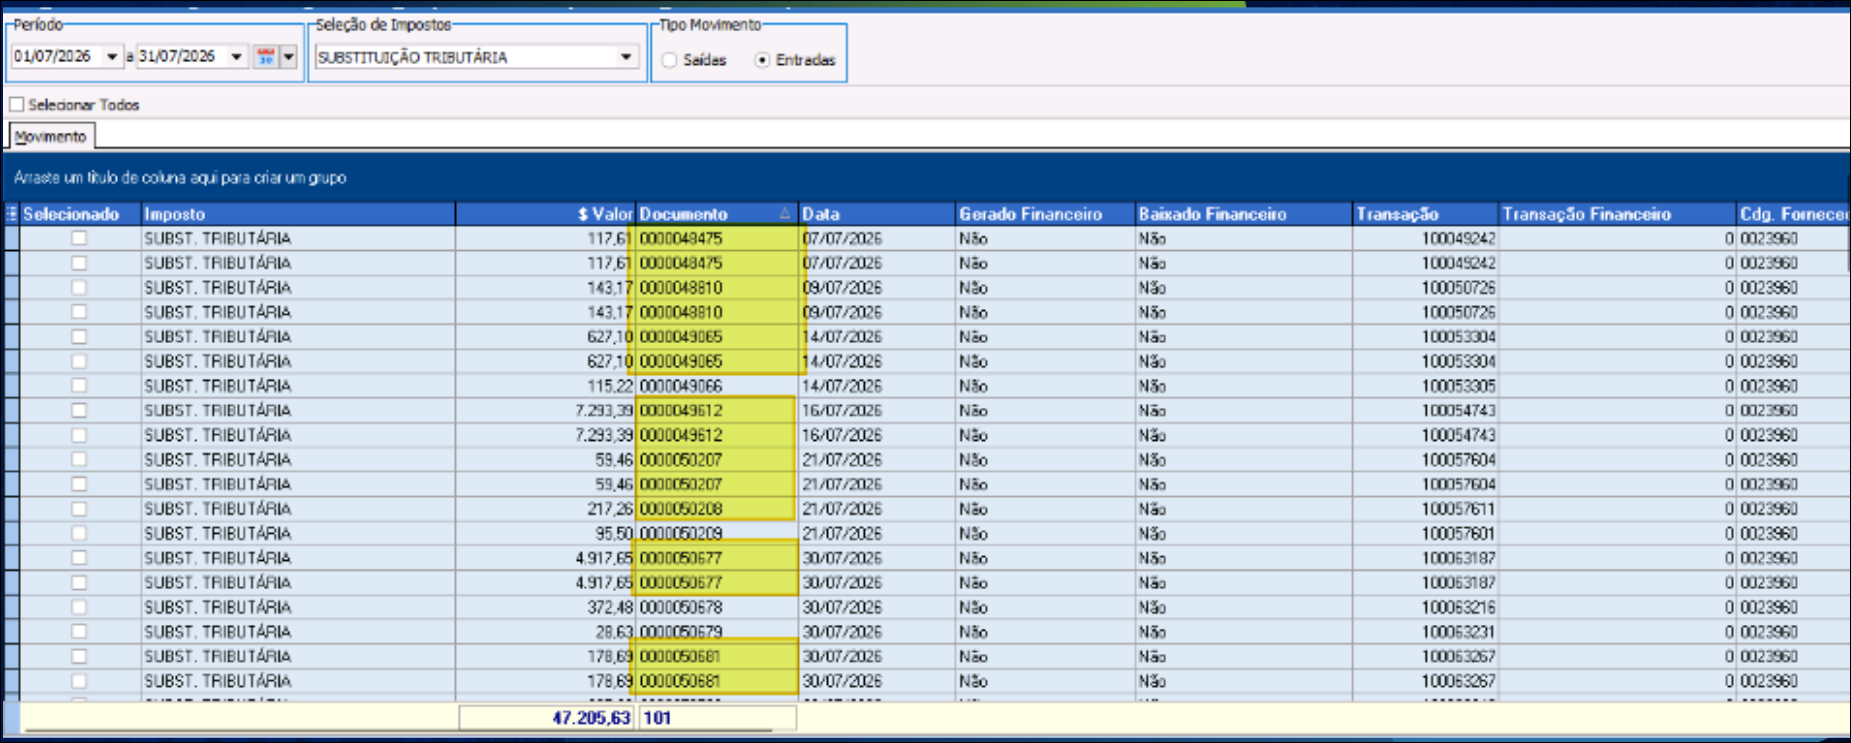1851x743 pixels.
Task: Click the record count 101 in footer
Action: (x=716, y=718)
